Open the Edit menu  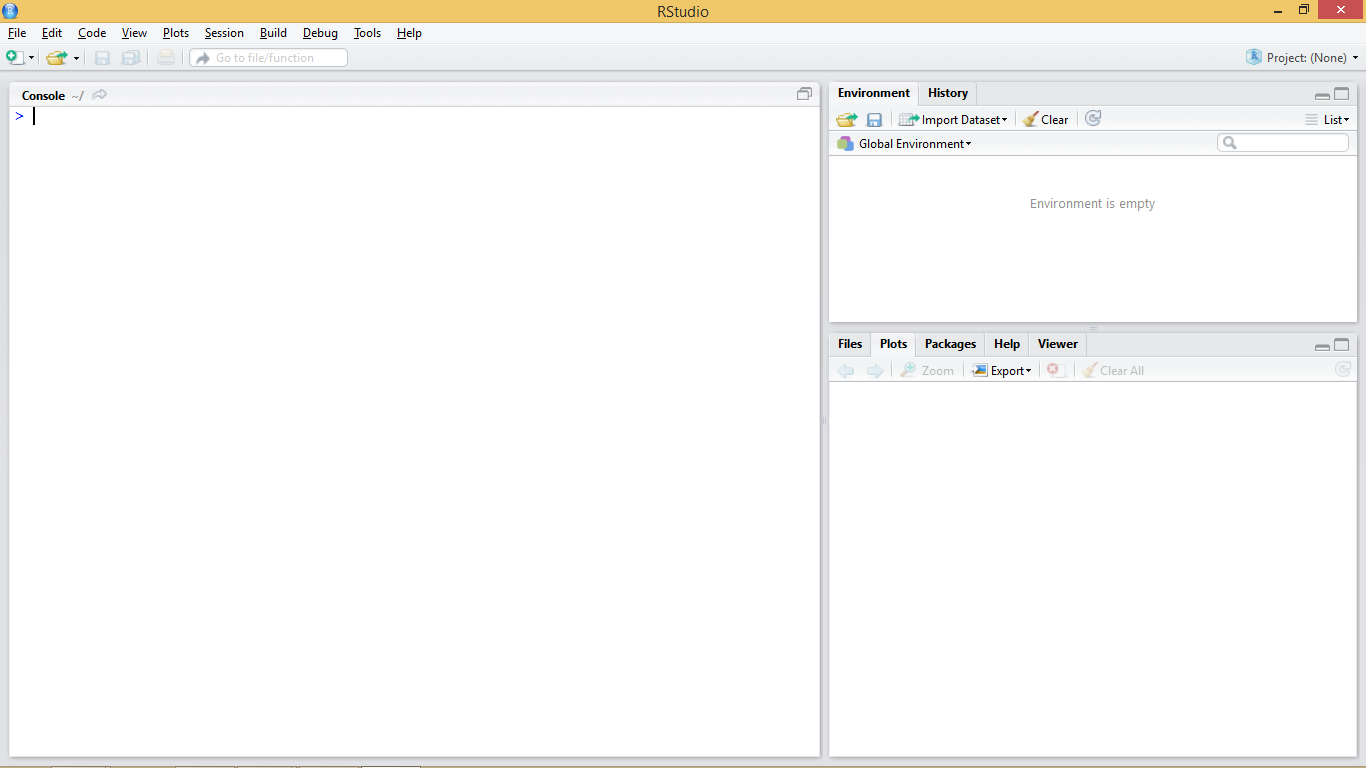52,33
